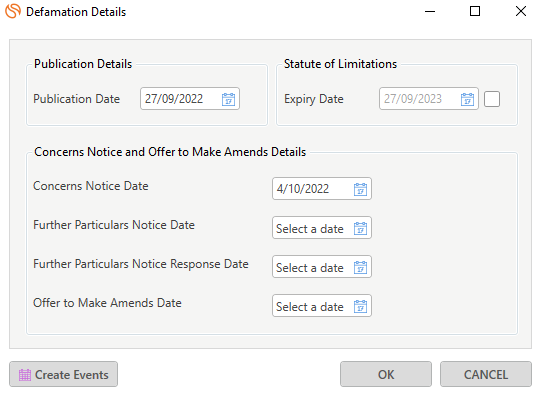The image size is (540, 396).
Task: Toggle the Expiry Date override checkbox
Action: tap(492, 99)
